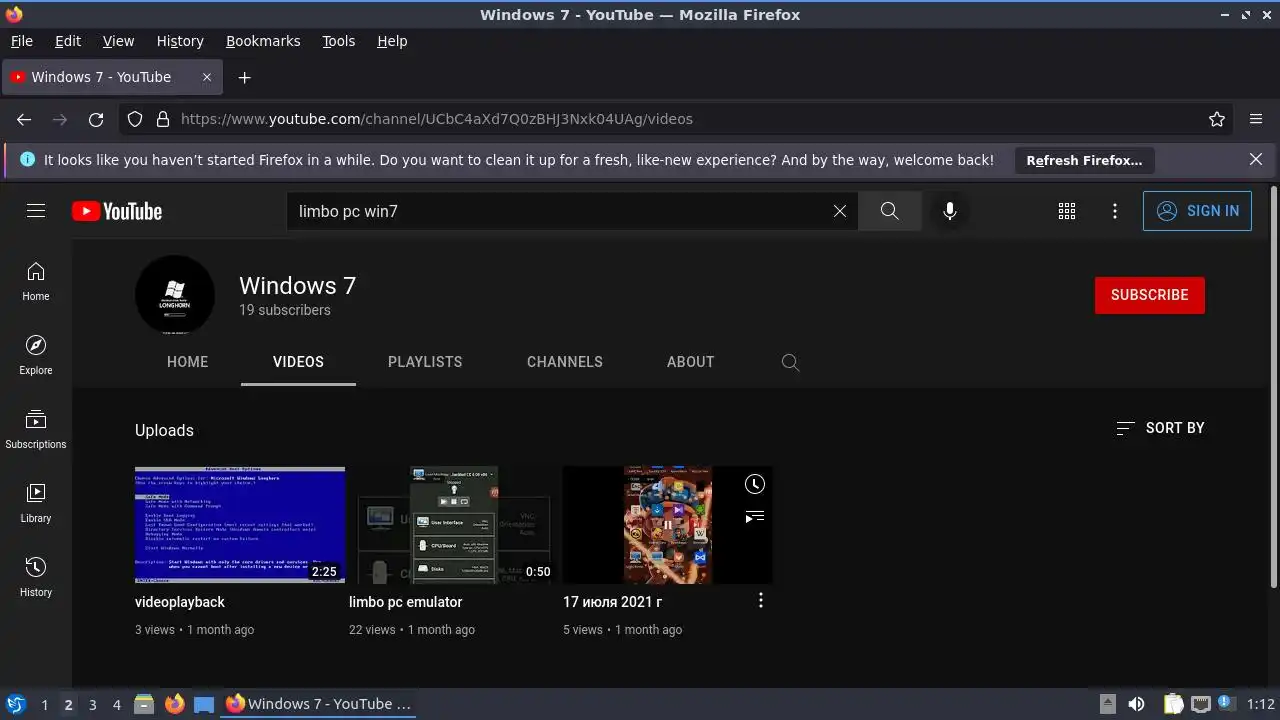
Task: Click 17 июля 2021 video thumbnail
Action: pyautogui.click(x=668, y=525)
